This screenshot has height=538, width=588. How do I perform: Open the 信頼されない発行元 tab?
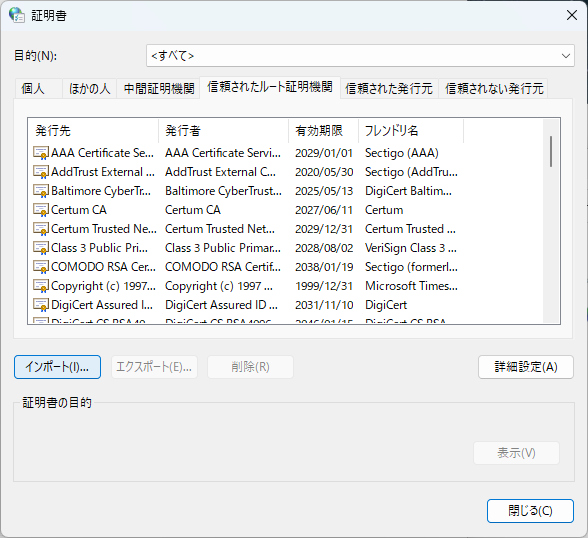point(494,88)
